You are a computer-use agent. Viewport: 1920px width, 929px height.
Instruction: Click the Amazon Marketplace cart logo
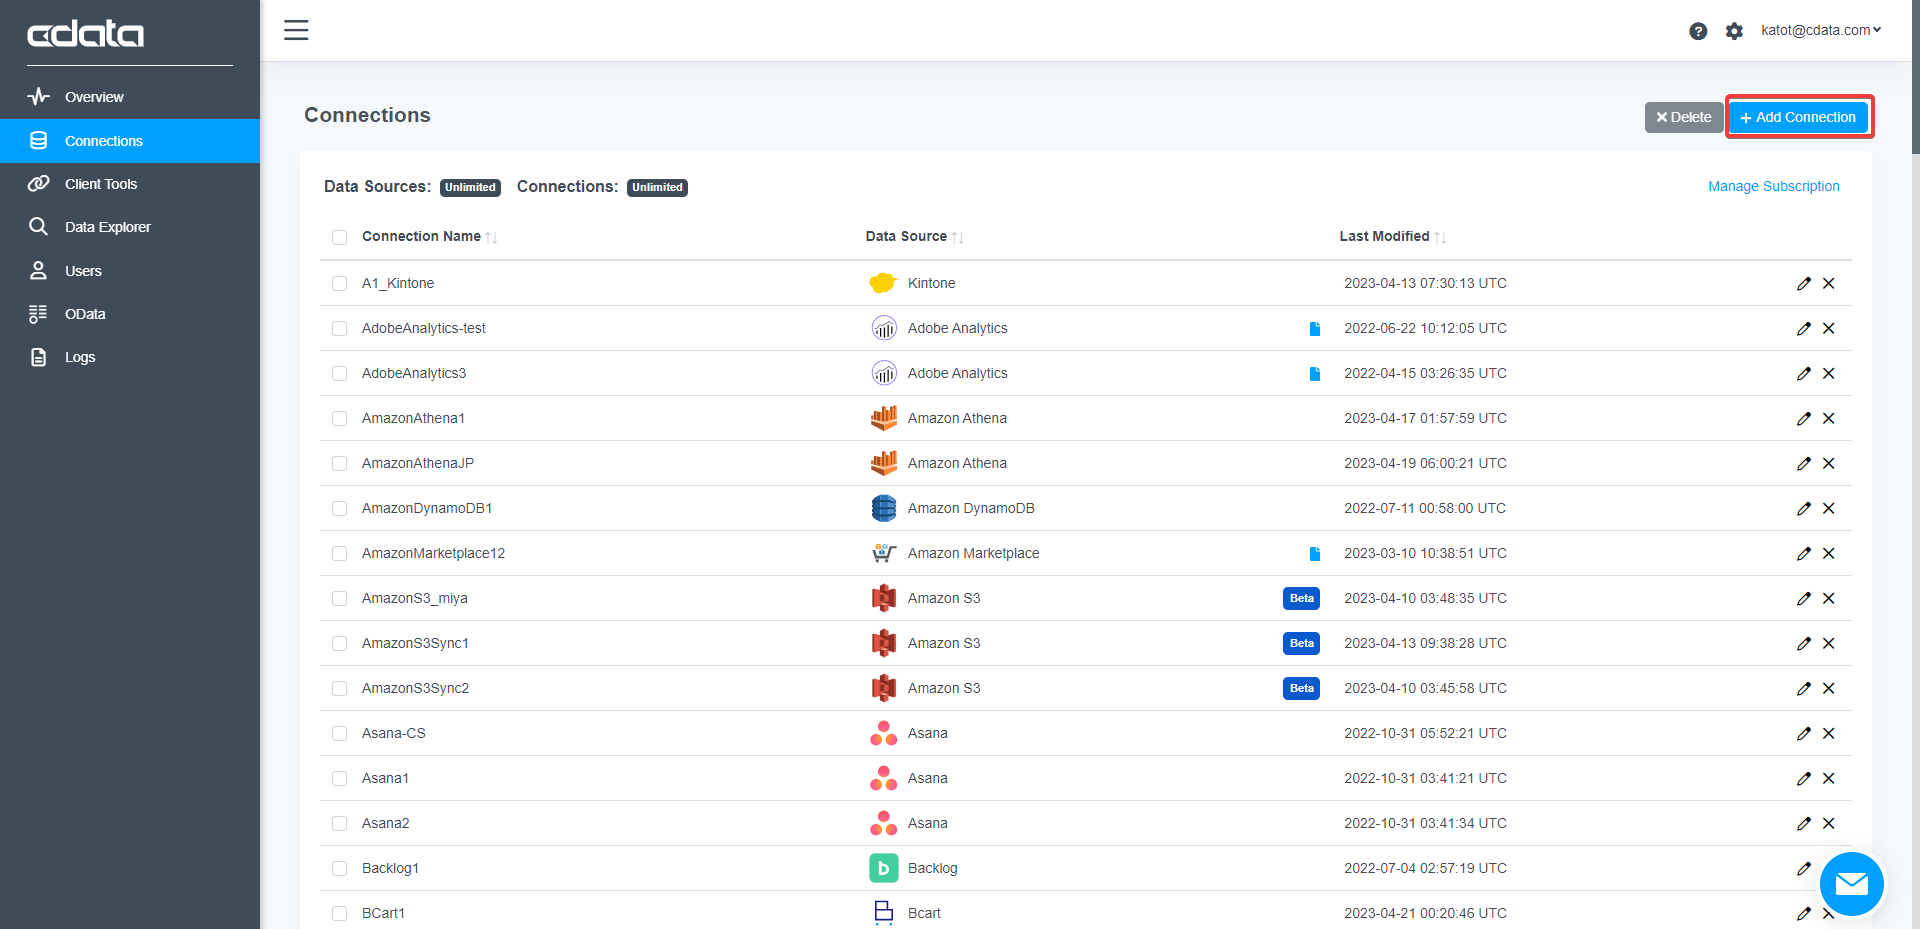point(884,553)
